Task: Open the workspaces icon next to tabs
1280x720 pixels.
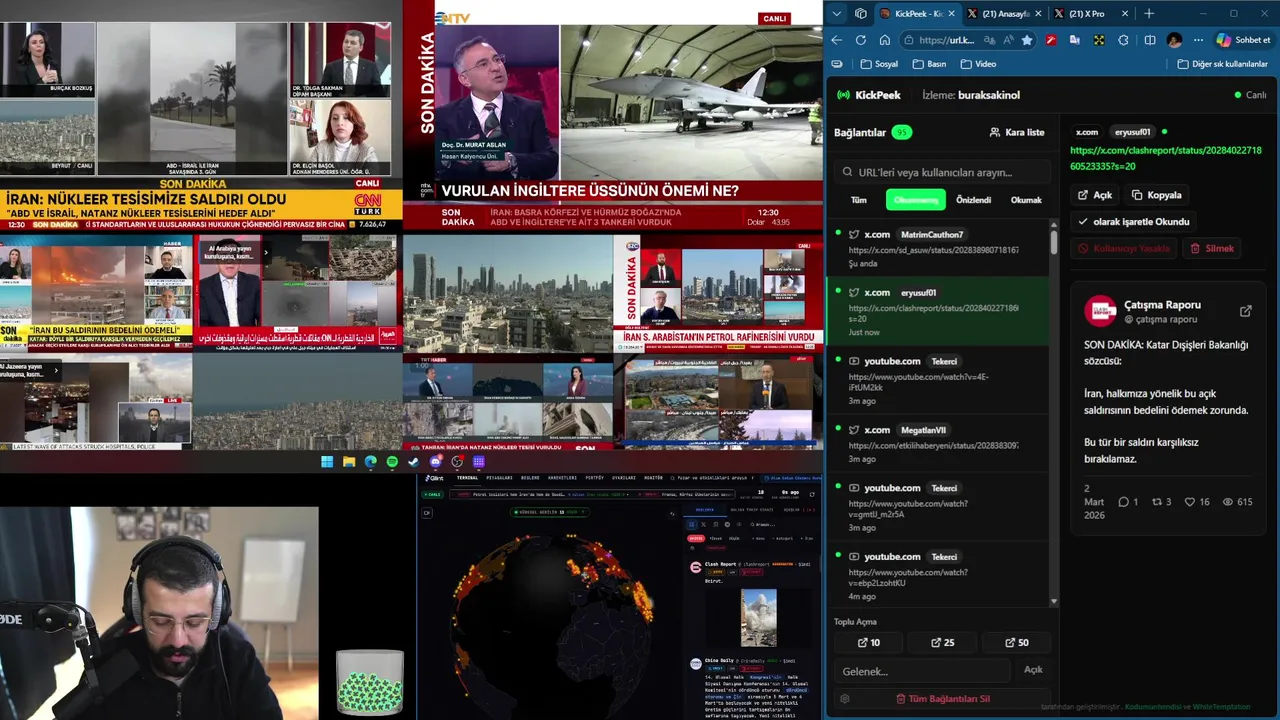Action: tap(860, 13)
